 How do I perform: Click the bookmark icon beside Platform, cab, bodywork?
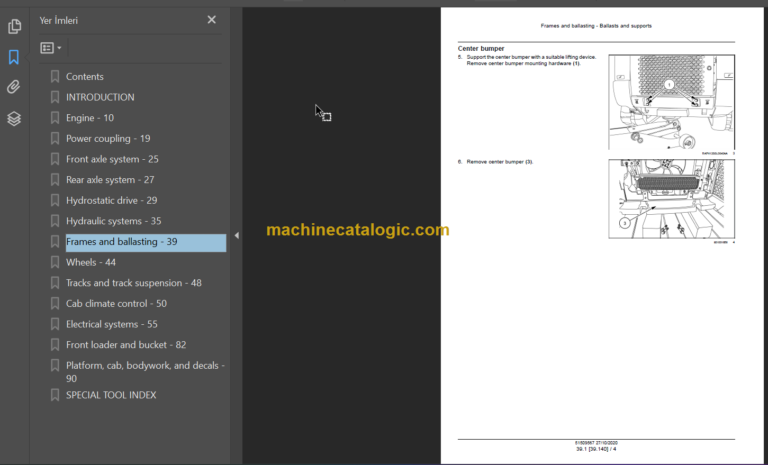55,366
